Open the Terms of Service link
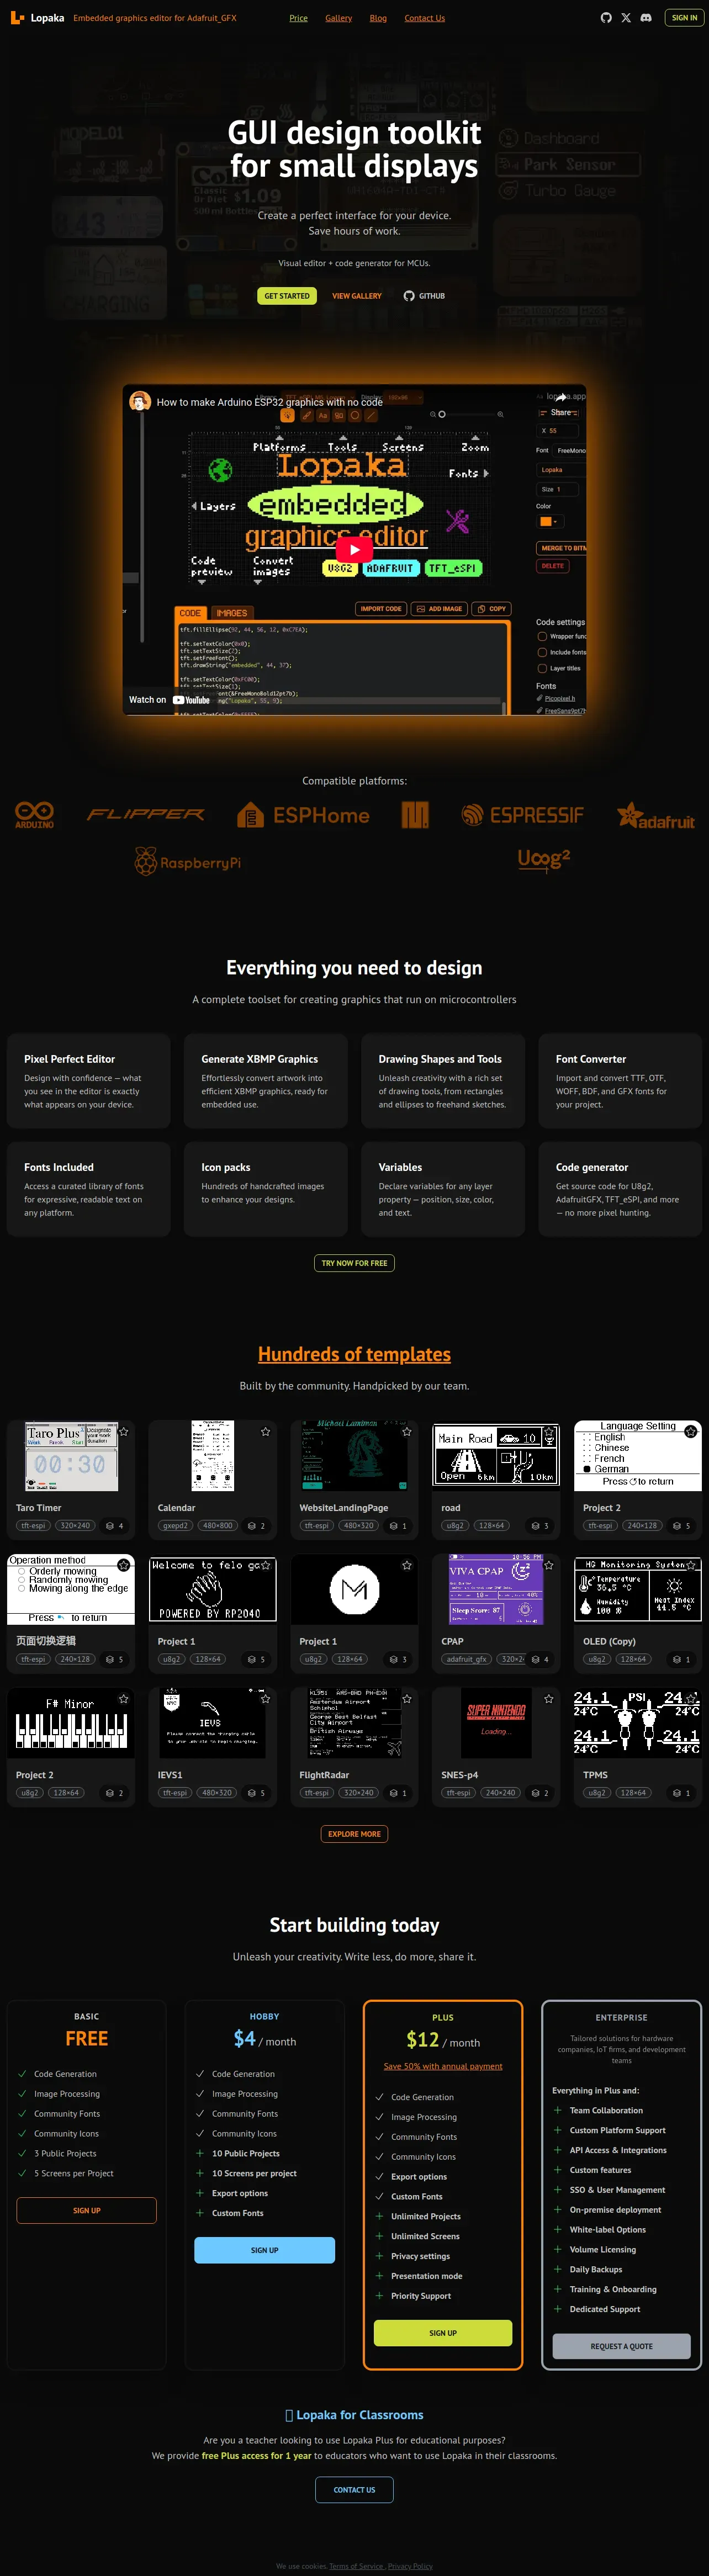Screen dimensions: 709x2576 click(356, 2566)
